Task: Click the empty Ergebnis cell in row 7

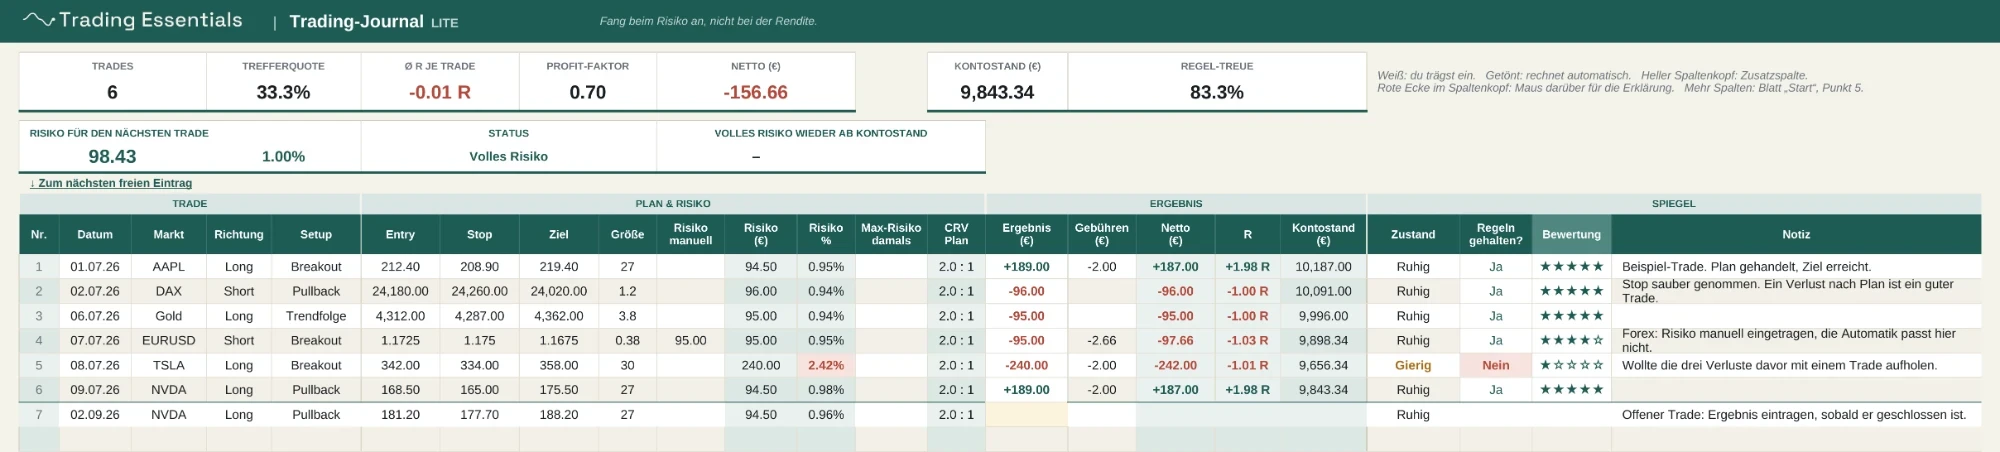Action: tap(1026, 414)
